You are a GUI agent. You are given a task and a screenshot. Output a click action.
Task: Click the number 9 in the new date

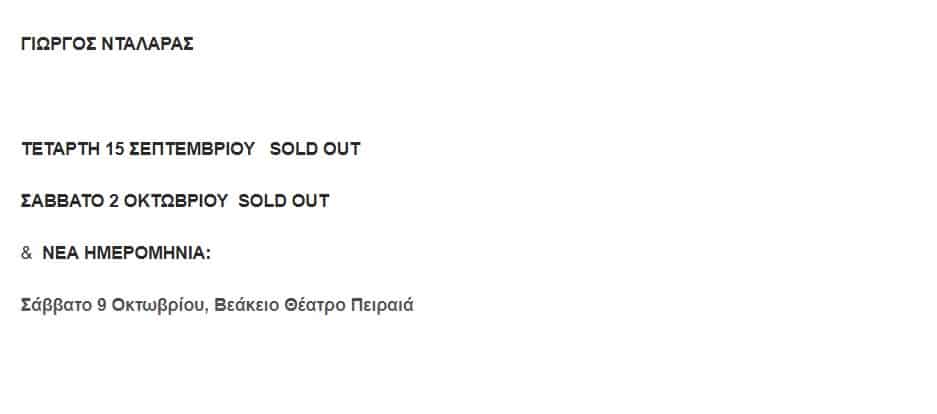click(x=102, y=305)
